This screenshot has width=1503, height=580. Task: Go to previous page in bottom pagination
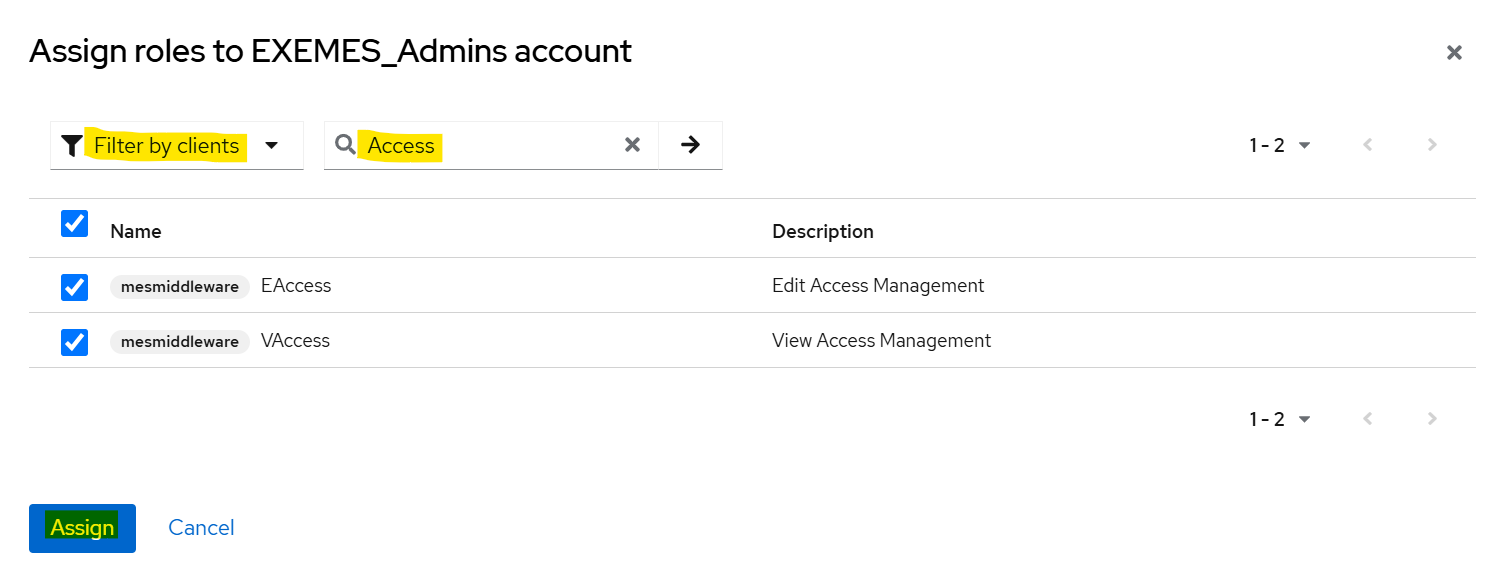[1368, 419]
